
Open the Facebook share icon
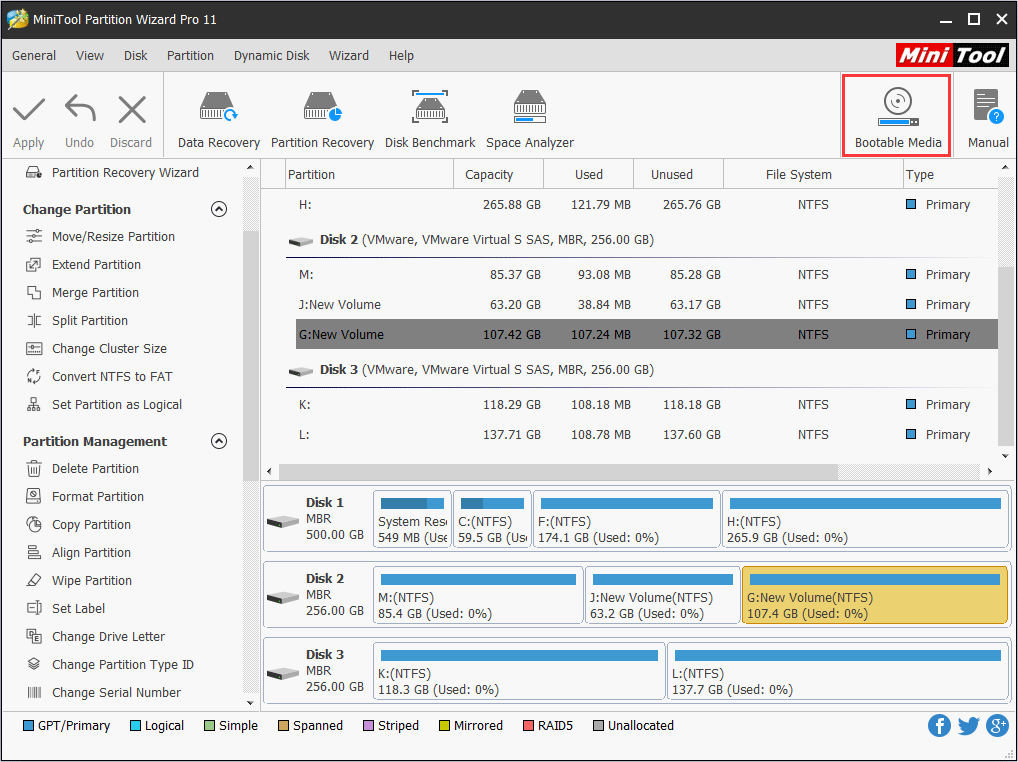coord(939,726)
